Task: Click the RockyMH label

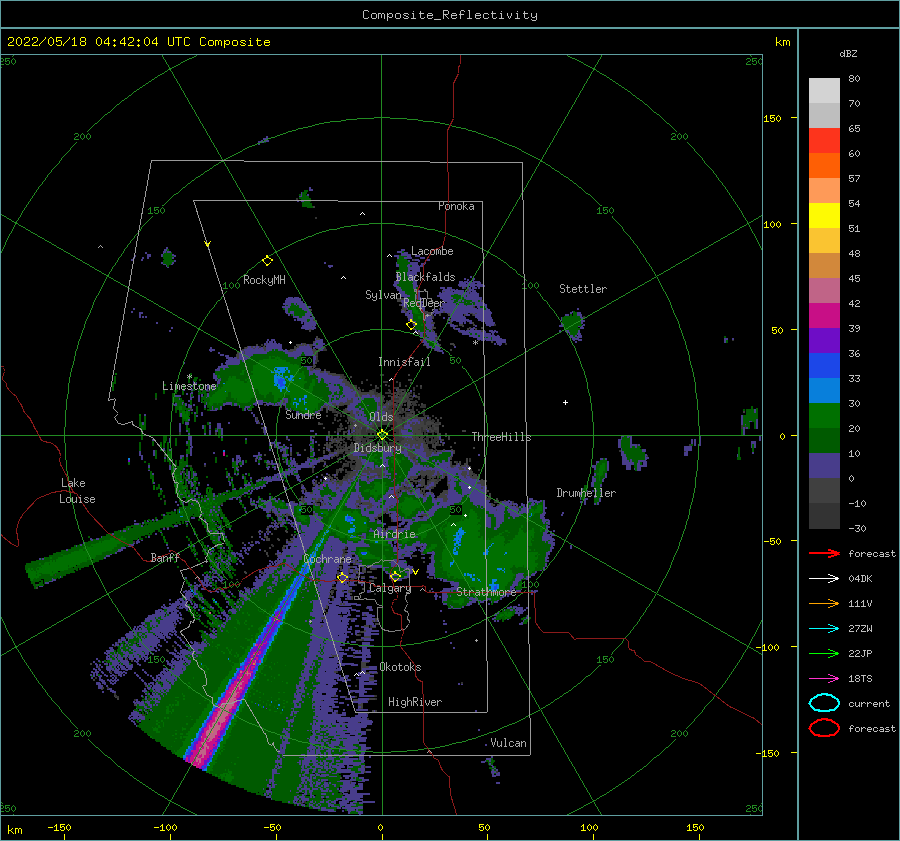Action: pos(264,280)
